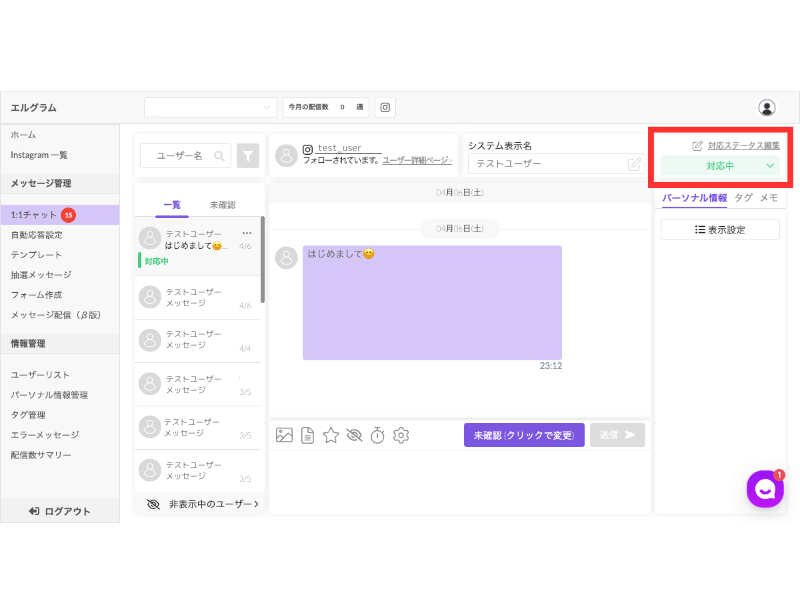The width and height of the screenshot is (800, 600).
Task: Open the ユーザー詳細ページ link
Action: 417,160
